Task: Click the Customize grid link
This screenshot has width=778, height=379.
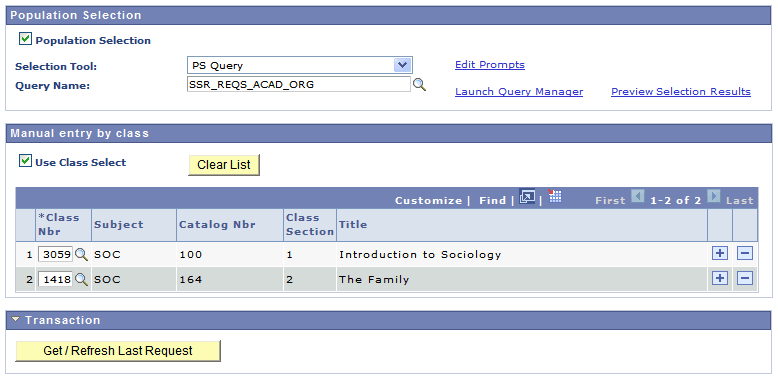Action: point(428,200)
